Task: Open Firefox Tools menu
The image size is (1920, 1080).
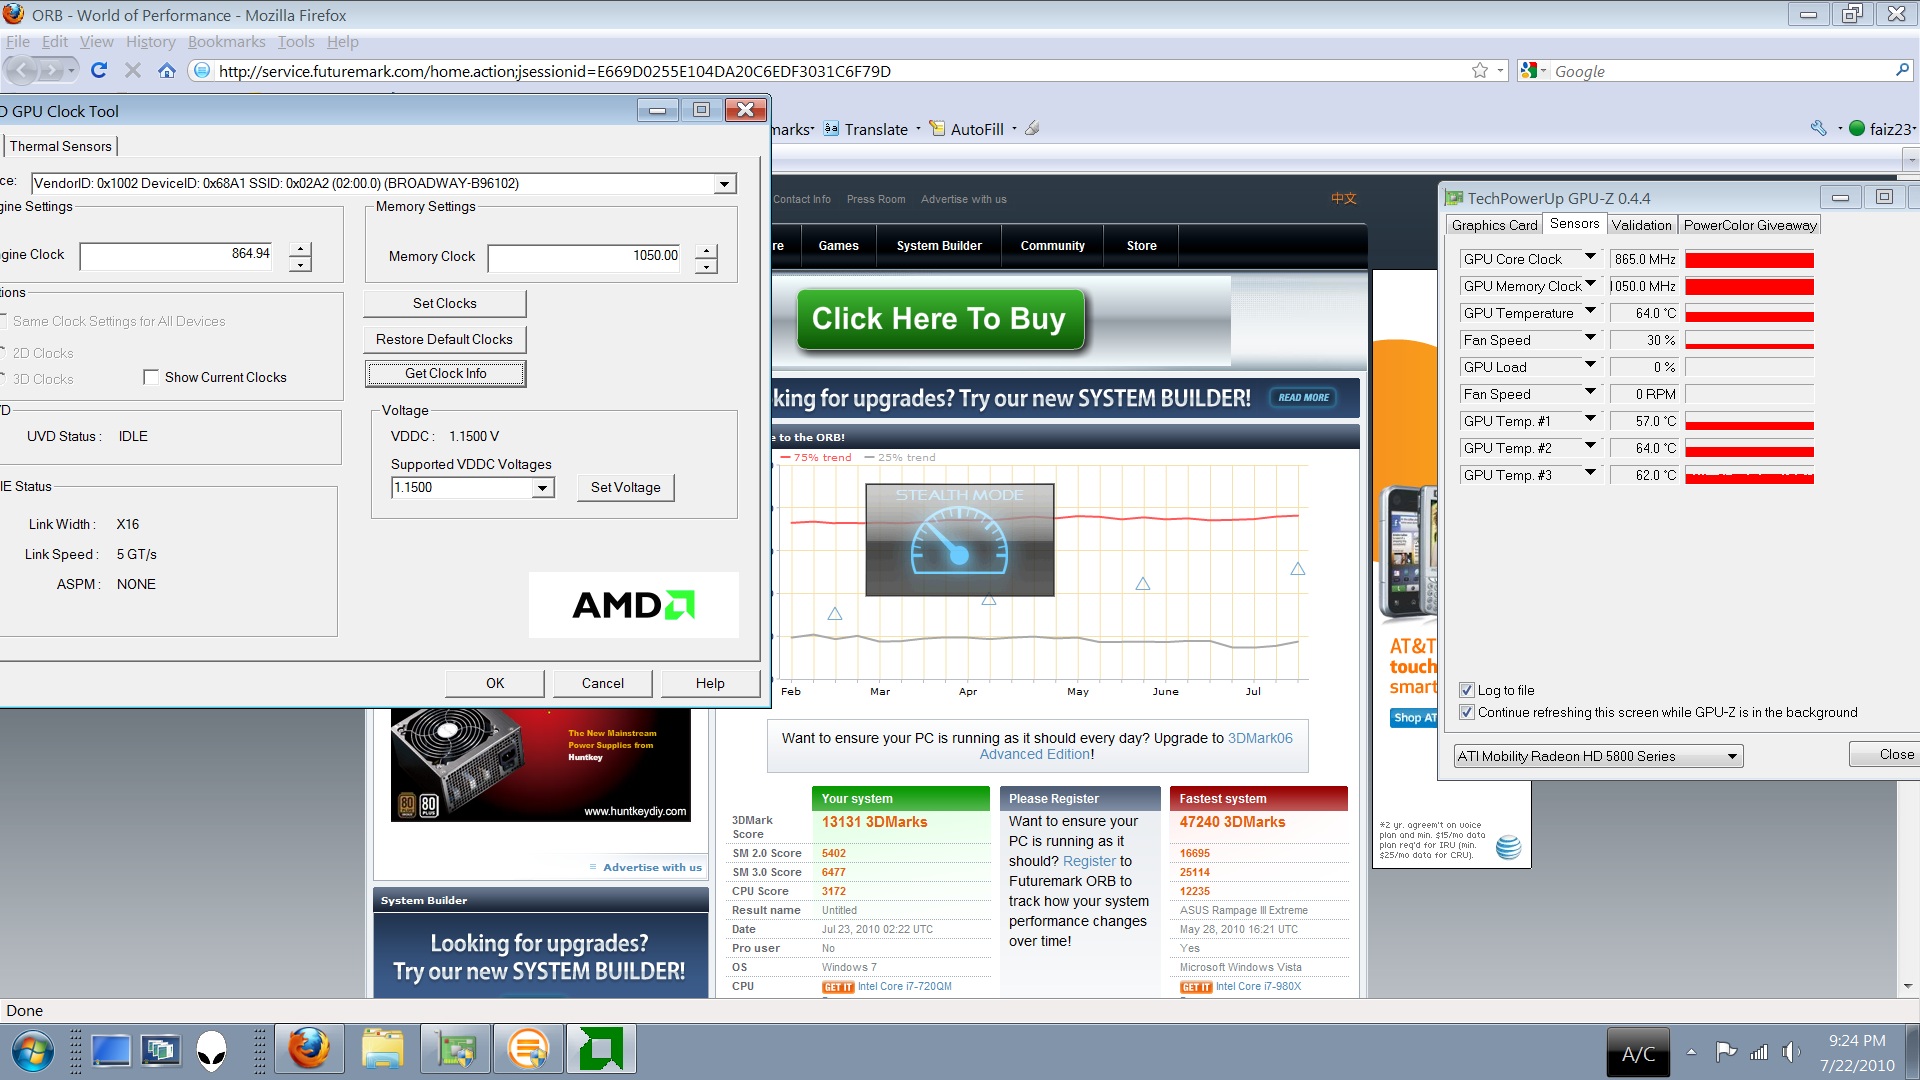Action: (296, 42)
